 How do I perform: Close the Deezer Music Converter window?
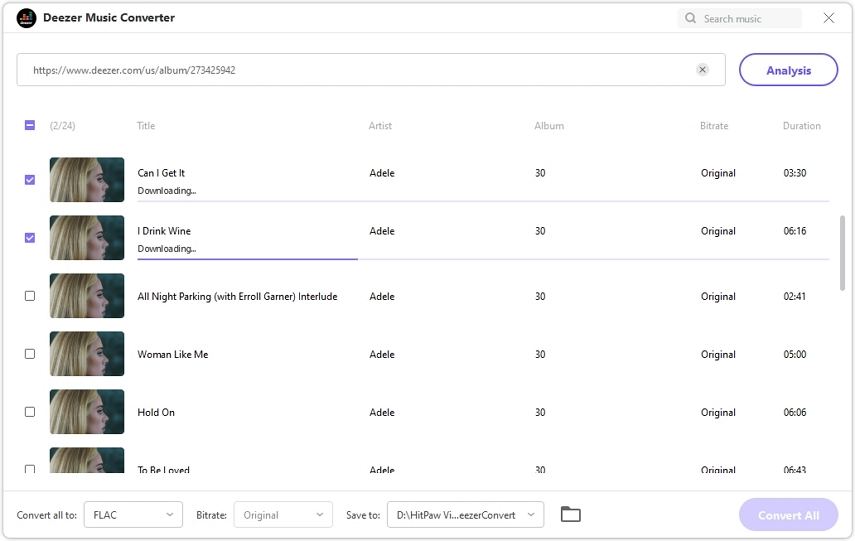[828, 18]
